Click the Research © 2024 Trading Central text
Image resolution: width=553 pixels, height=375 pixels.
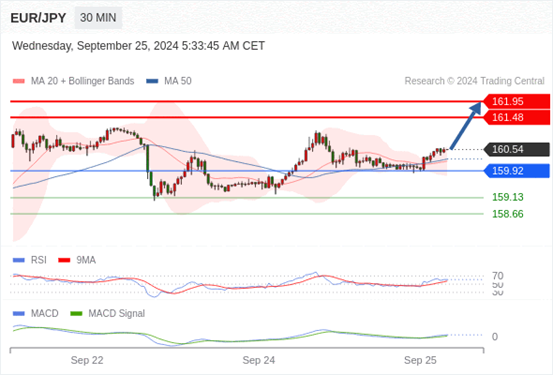(x=474, y=81)
